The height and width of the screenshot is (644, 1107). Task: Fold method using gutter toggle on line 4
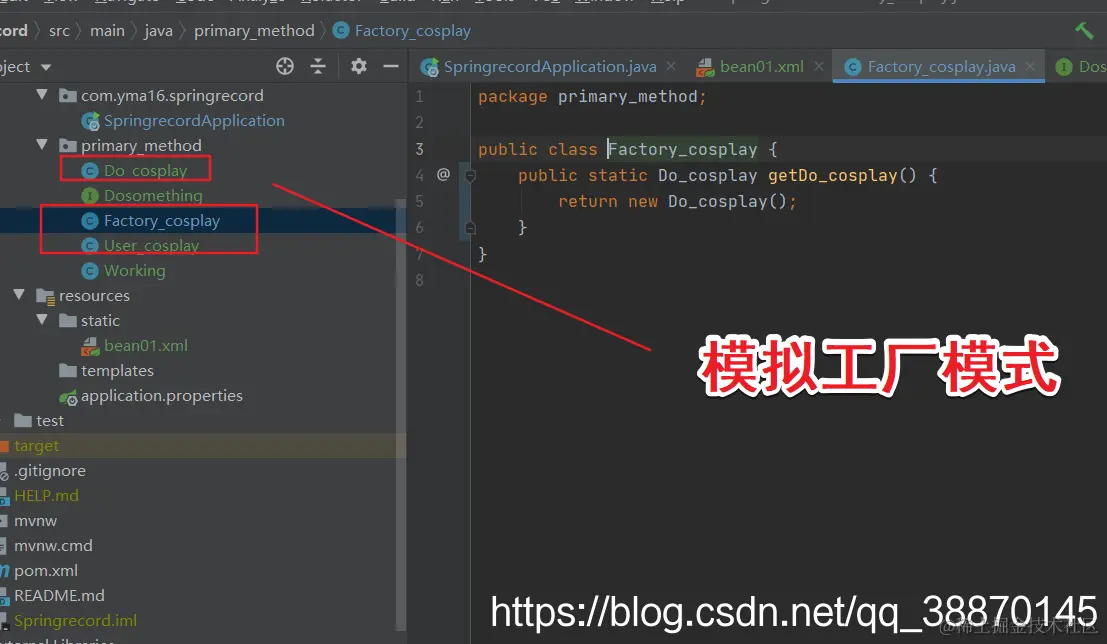[470, 175]
